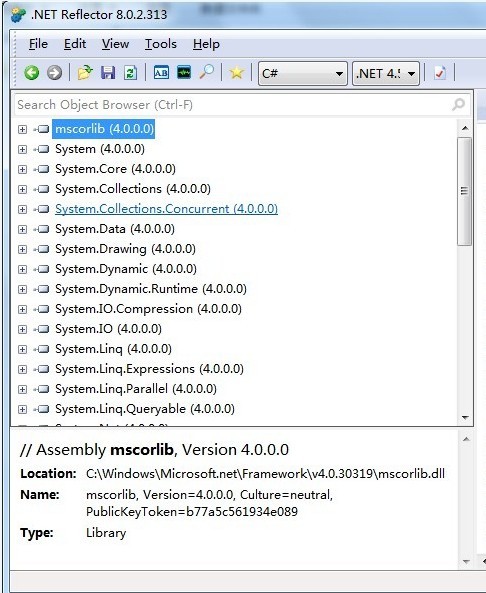Viewport: 486px width, 593px height.
Task: Click the grey Forward navigation arrow
Action: (x=54, y=72)
